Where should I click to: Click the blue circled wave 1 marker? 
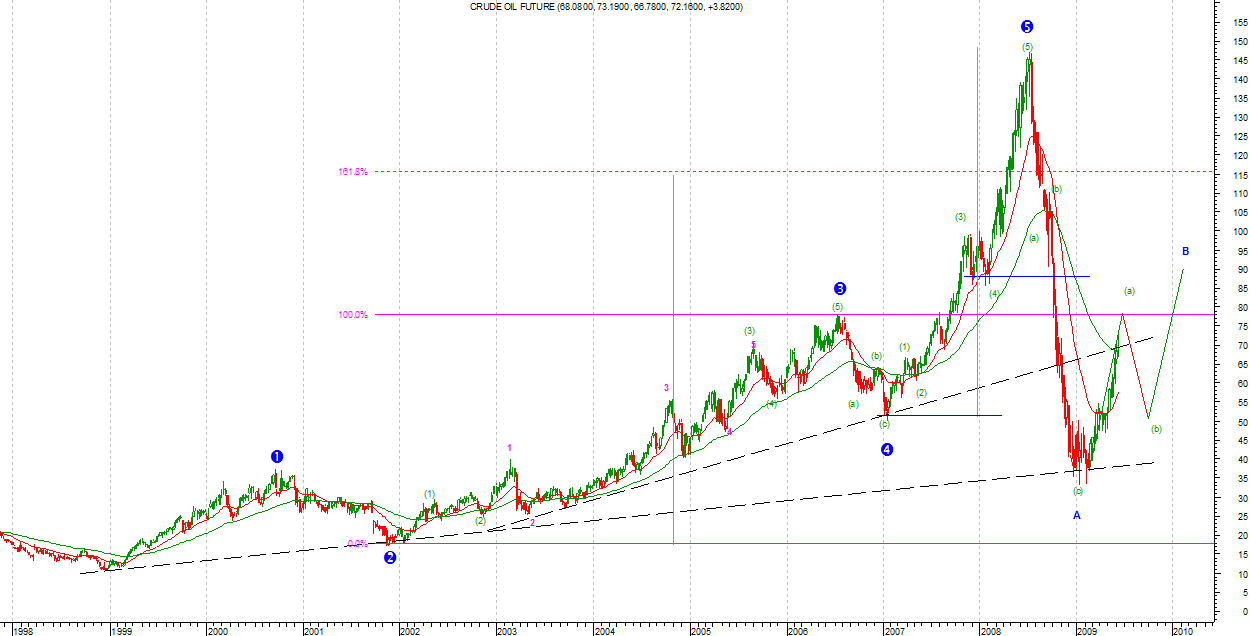pyautogui.click(x=277, y=456)
